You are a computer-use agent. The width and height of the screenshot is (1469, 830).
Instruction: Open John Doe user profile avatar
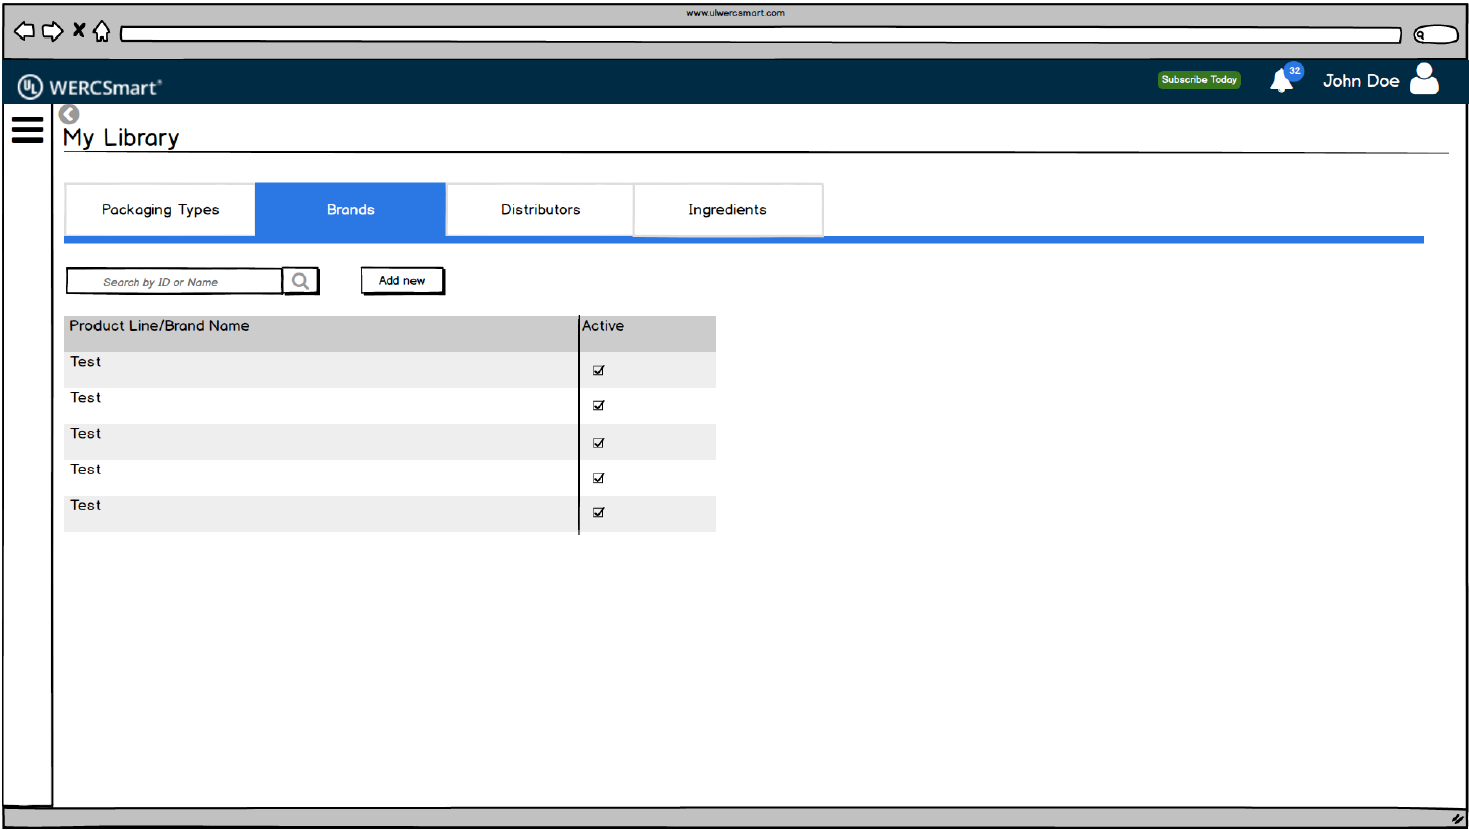click(x=1424, y=79)
